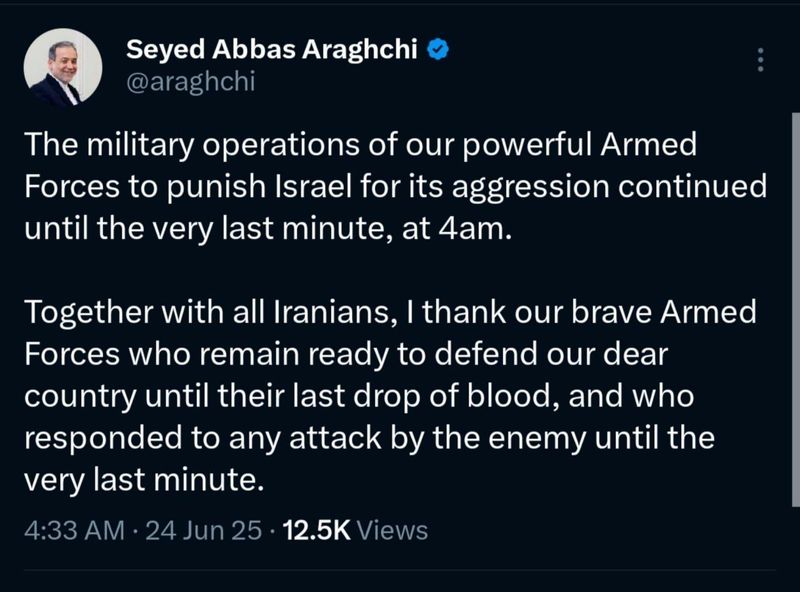Open the 12.5K view count
800x592 pixels.
(316, 530)
